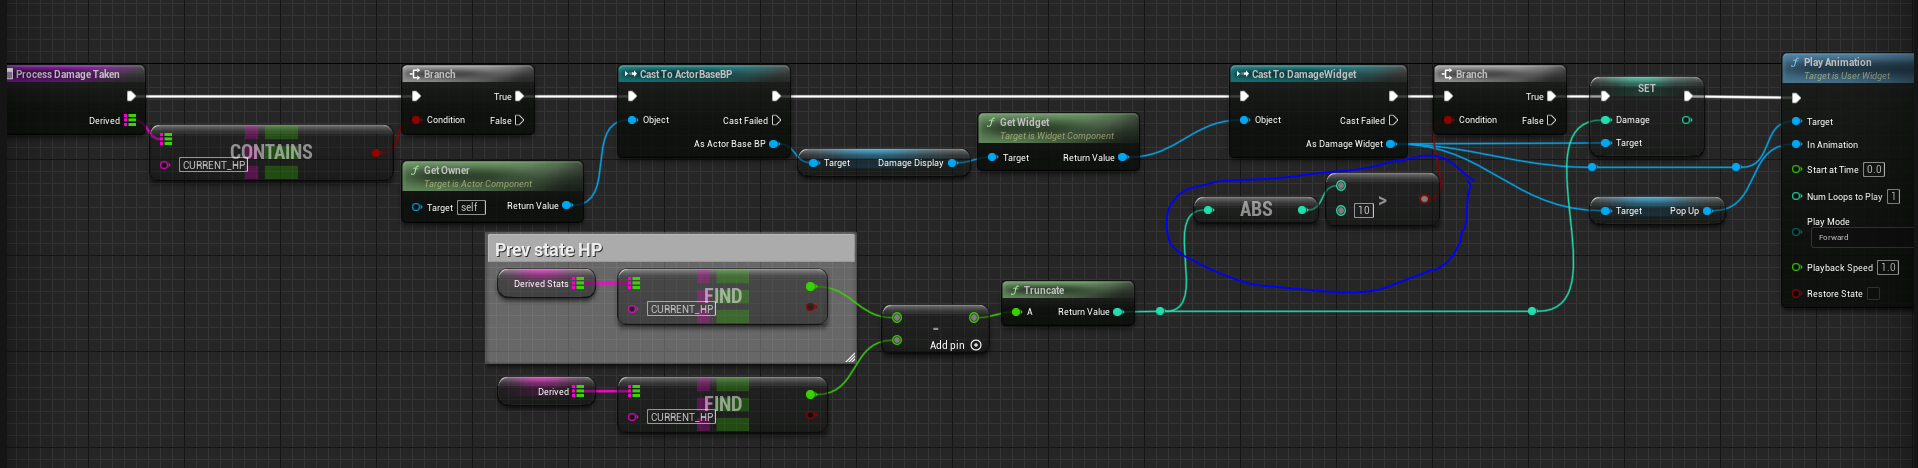Select the Prev state HP comment header
1918x468 pixels.
click(670, 249)
